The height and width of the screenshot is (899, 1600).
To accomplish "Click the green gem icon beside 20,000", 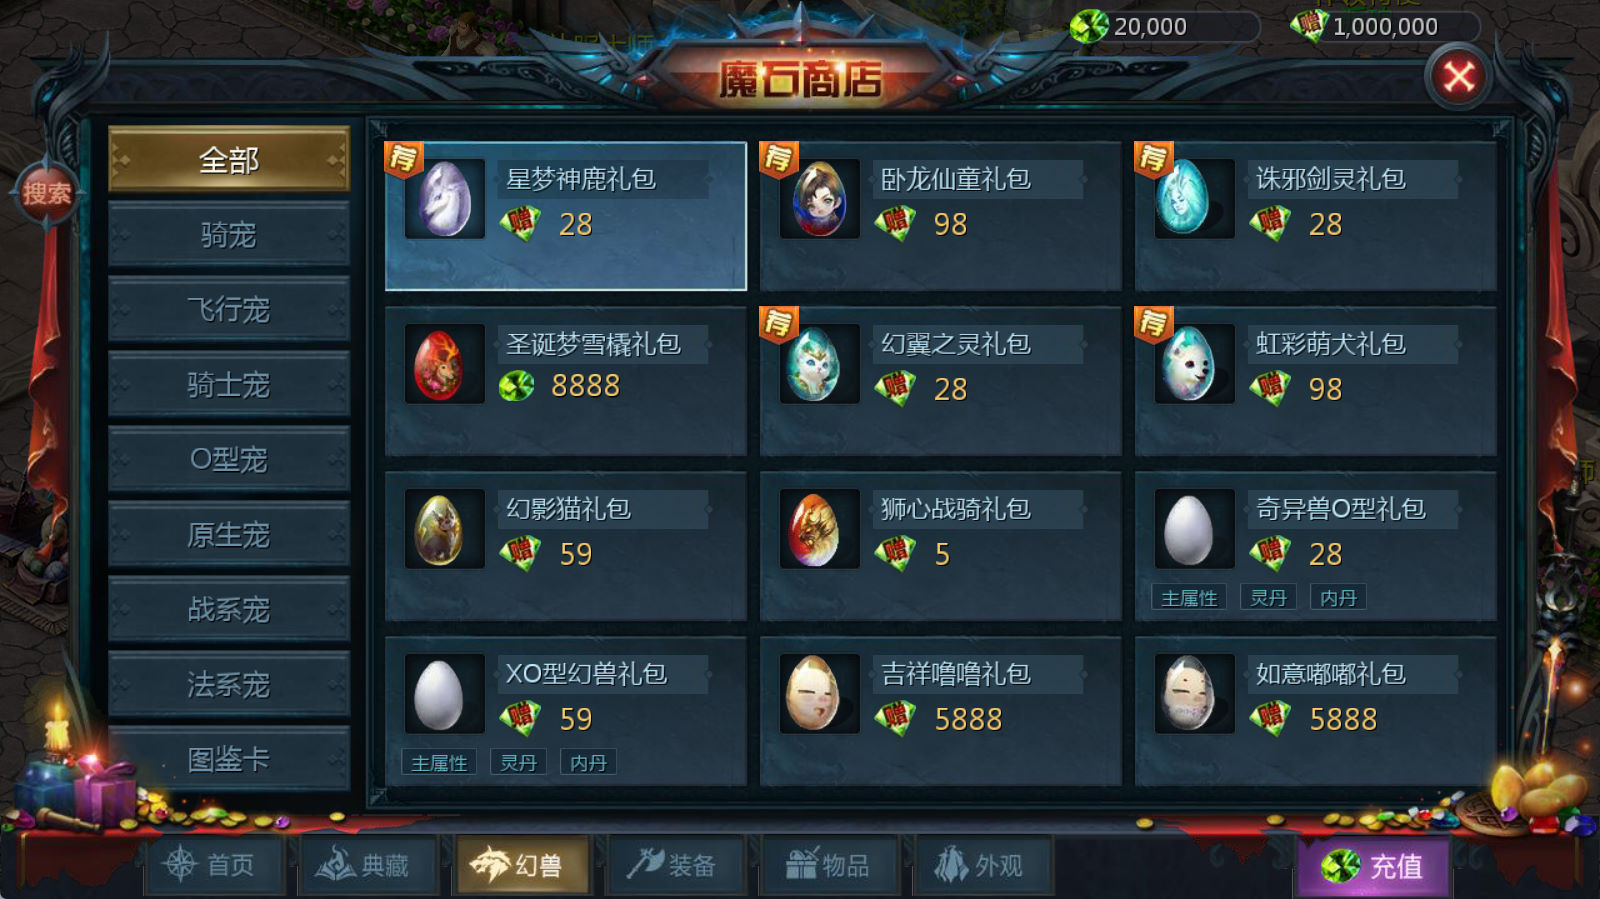I will click(1089, 26).
